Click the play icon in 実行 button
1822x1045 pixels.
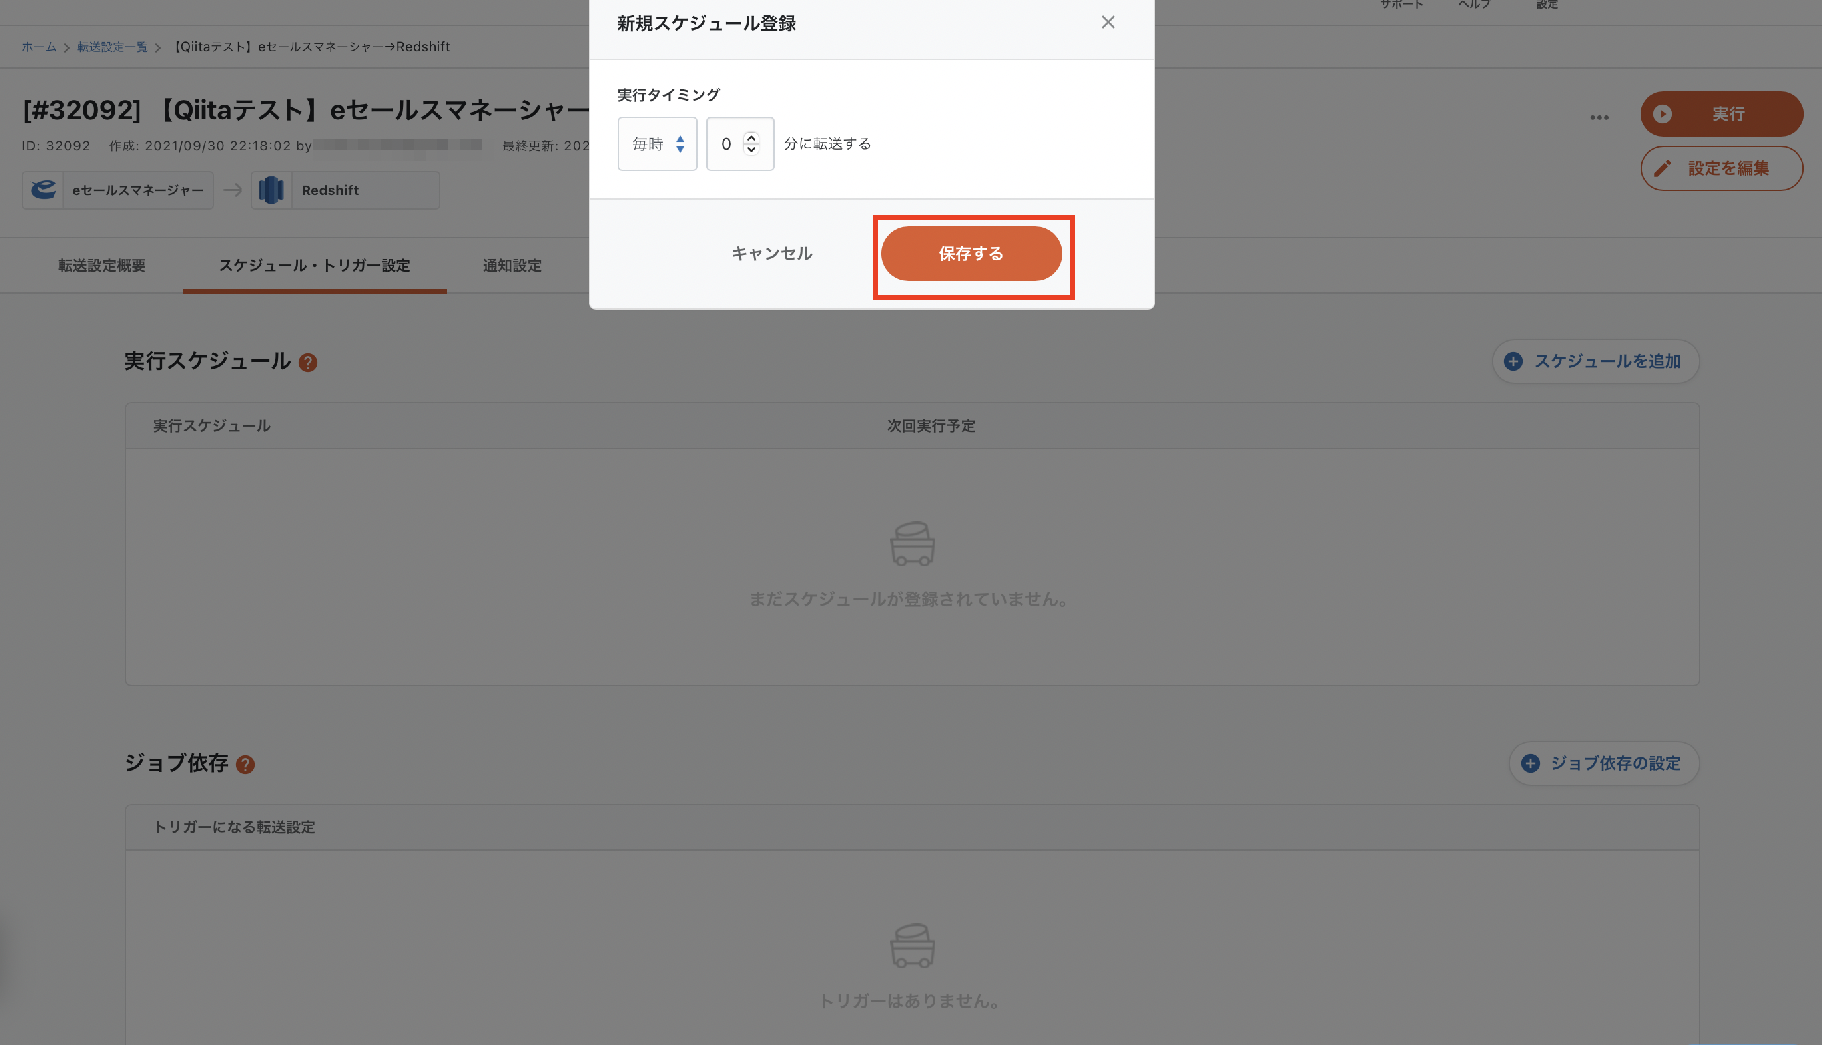1662,114
